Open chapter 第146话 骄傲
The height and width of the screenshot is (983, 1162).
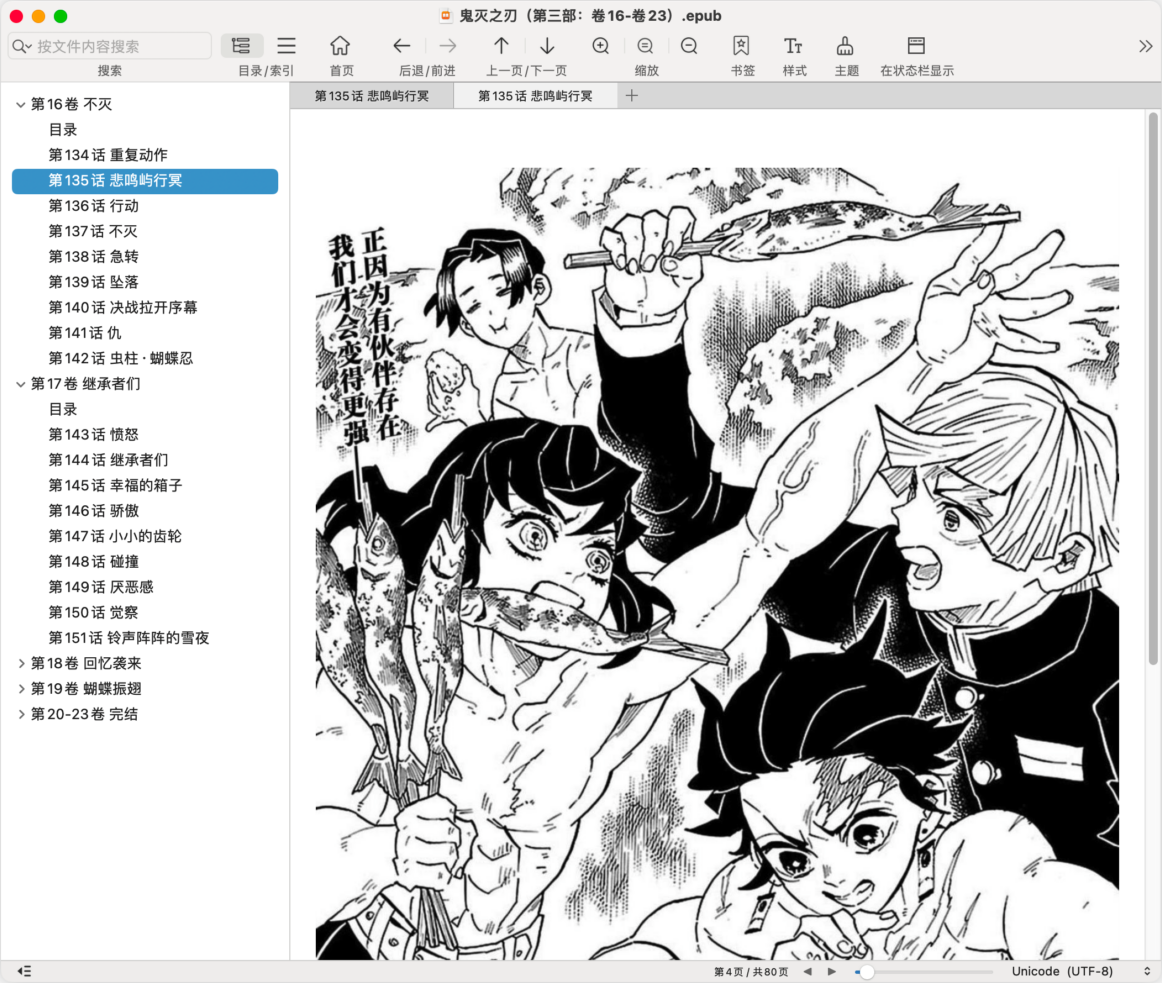point(94,511)
